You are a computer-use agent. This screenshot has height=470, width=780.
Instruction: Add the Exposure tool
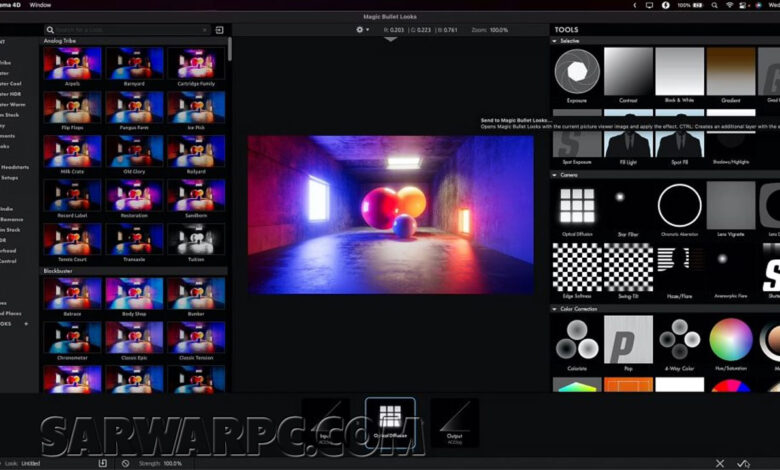pyautogui.click(x=577, y=72)
